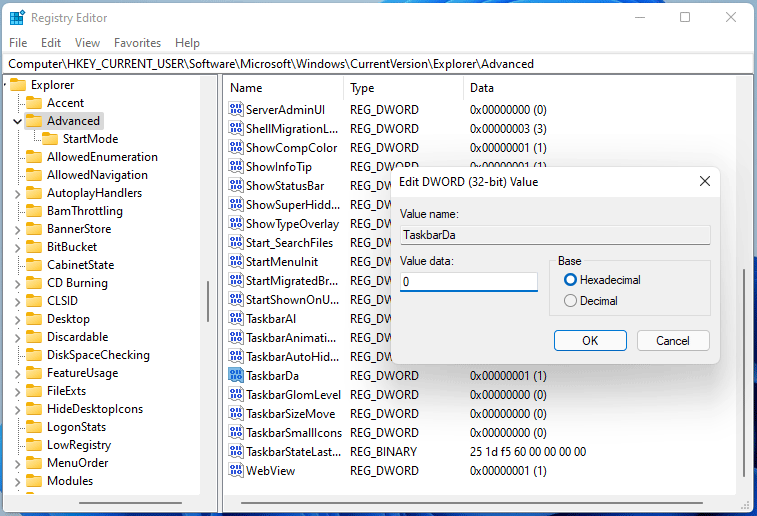The height and width of the screenshot is (516, 757).
Task: Select the TaskbarGlomLevel value name
Action: tap(293, 395)
